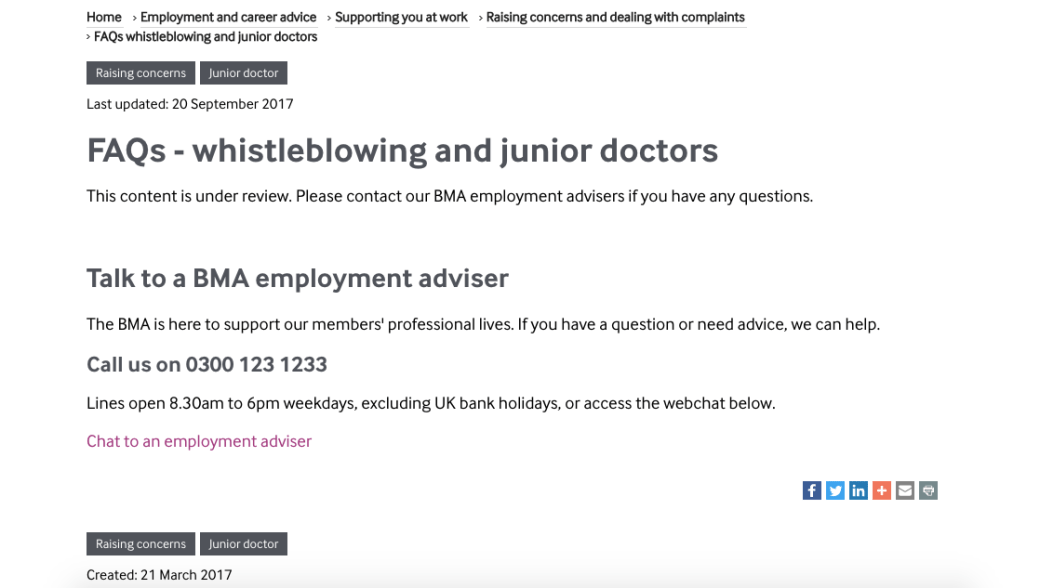
Task: Share the page on Twitter
Action: point(835,490)
